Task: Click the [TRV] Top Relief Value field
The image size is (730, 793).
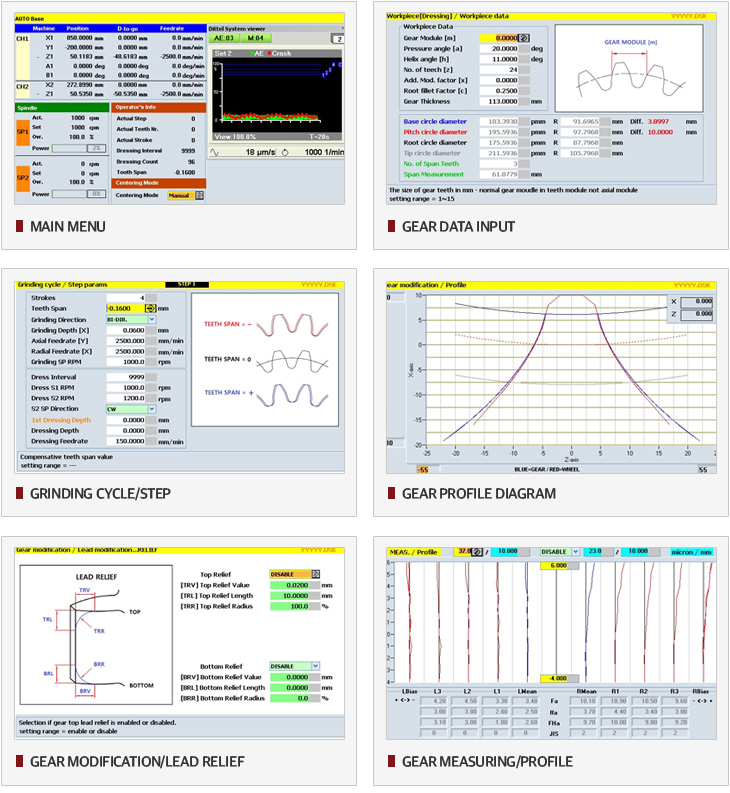Action: click(x=289, y=585)
